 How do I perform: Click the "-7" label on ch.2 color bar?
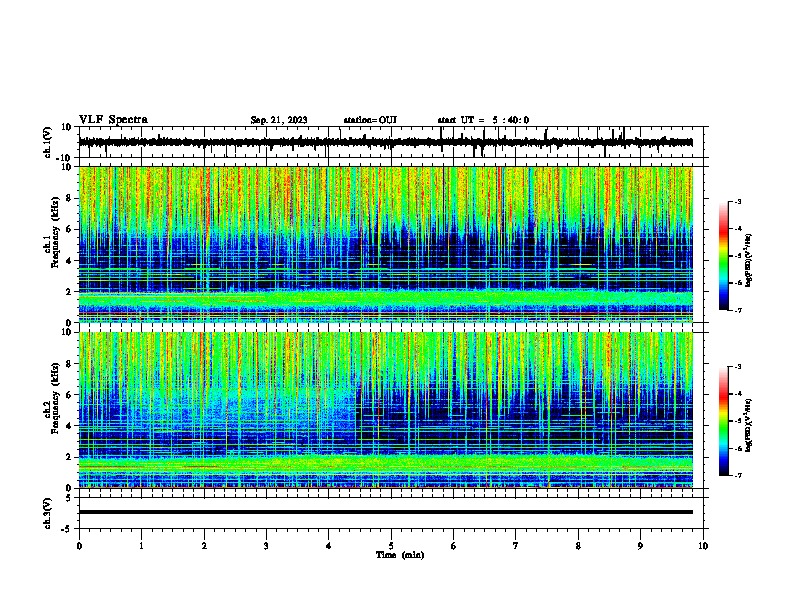pos(738,475)
